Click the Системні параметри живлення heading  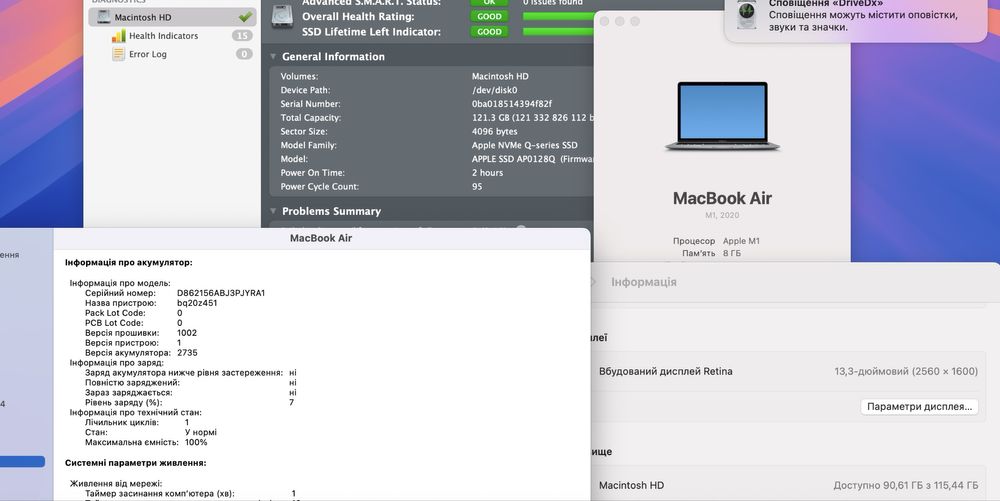tap(136, 463)
